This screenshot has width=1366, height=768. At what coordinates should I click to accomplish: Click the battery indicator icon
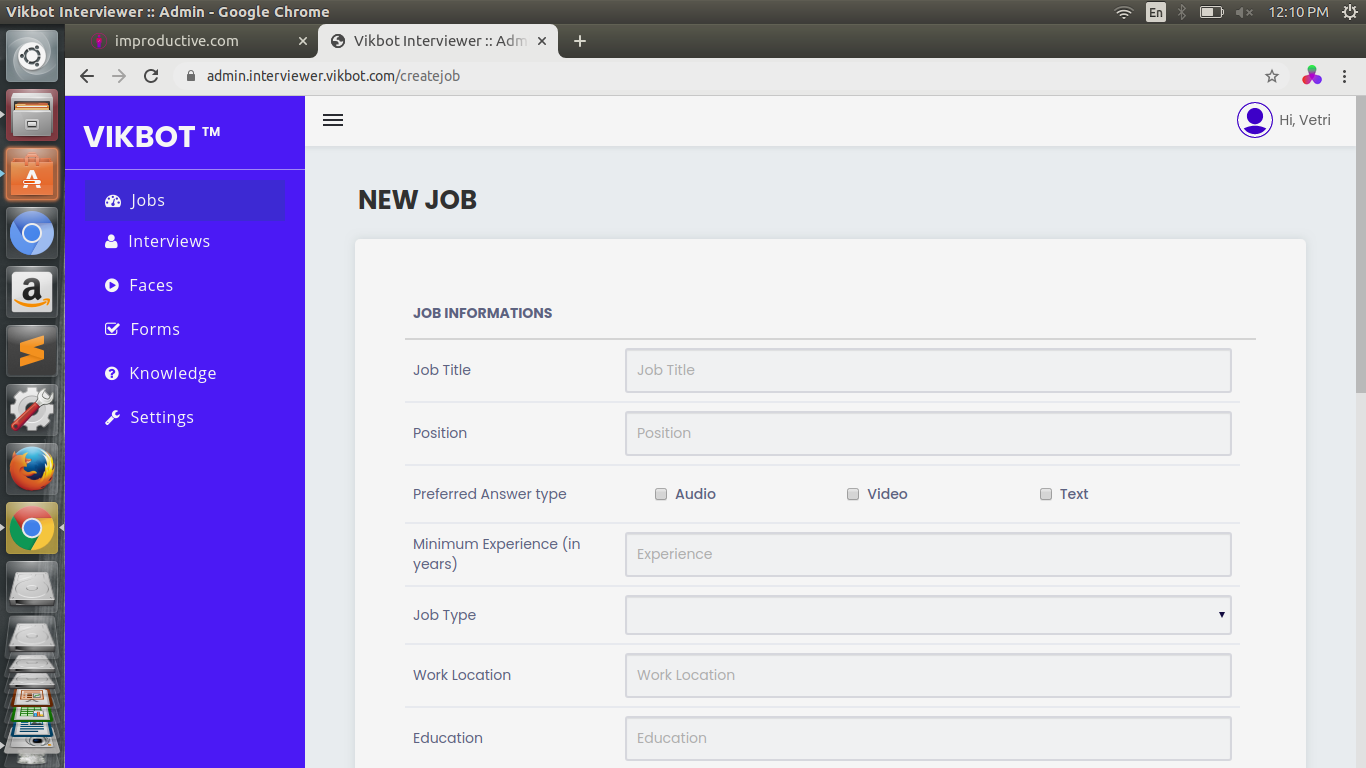pos(1211,12)
